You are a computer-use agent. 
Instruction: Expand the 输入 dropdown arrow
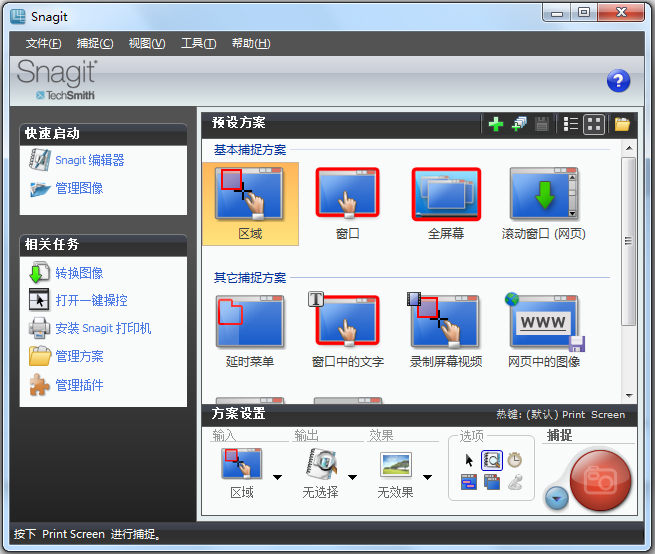point(277,477)
